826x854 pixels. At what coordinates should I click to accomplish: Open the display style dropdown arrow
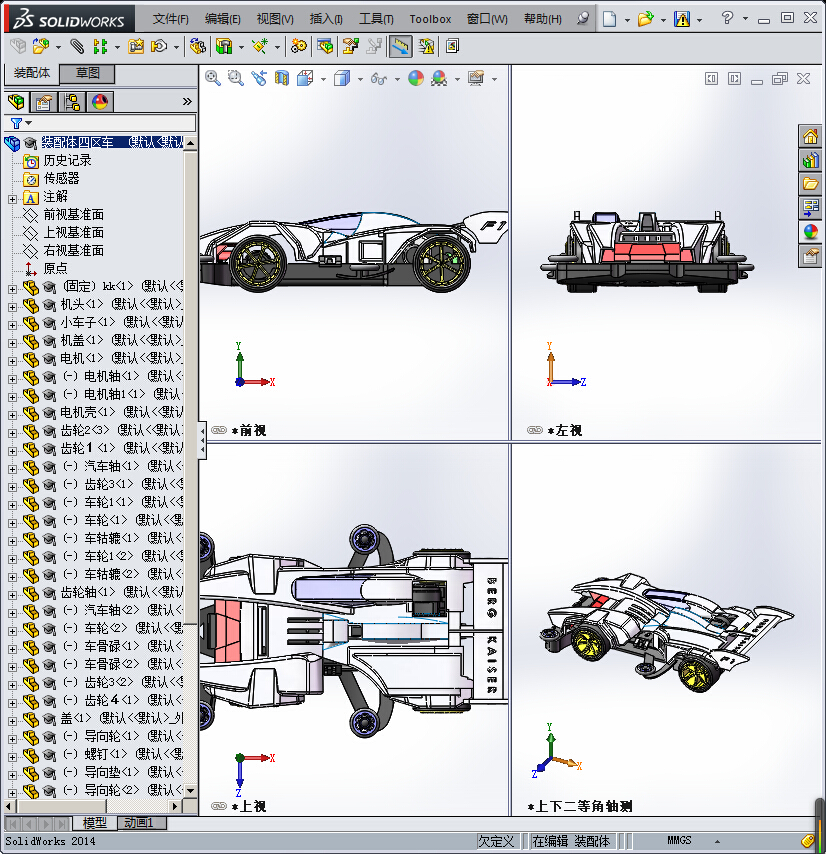[x=359, y=79]
